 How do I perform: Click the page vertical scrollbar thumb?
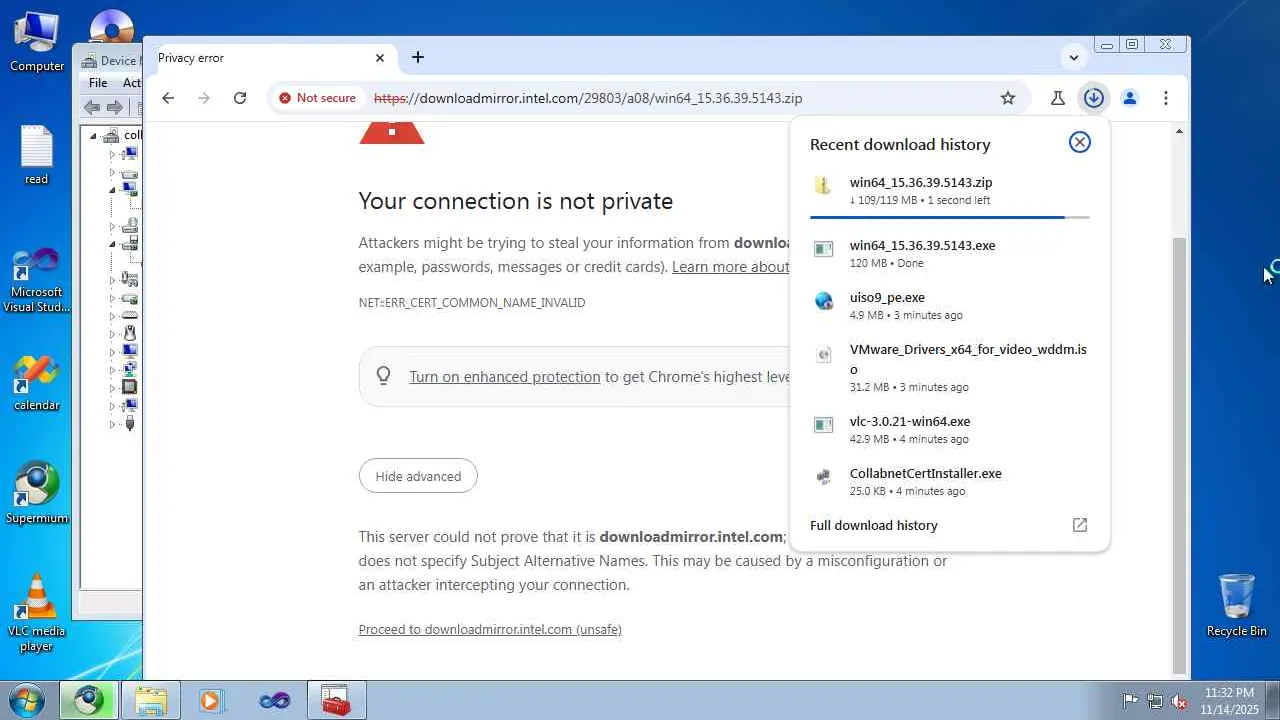(1179, 455)
